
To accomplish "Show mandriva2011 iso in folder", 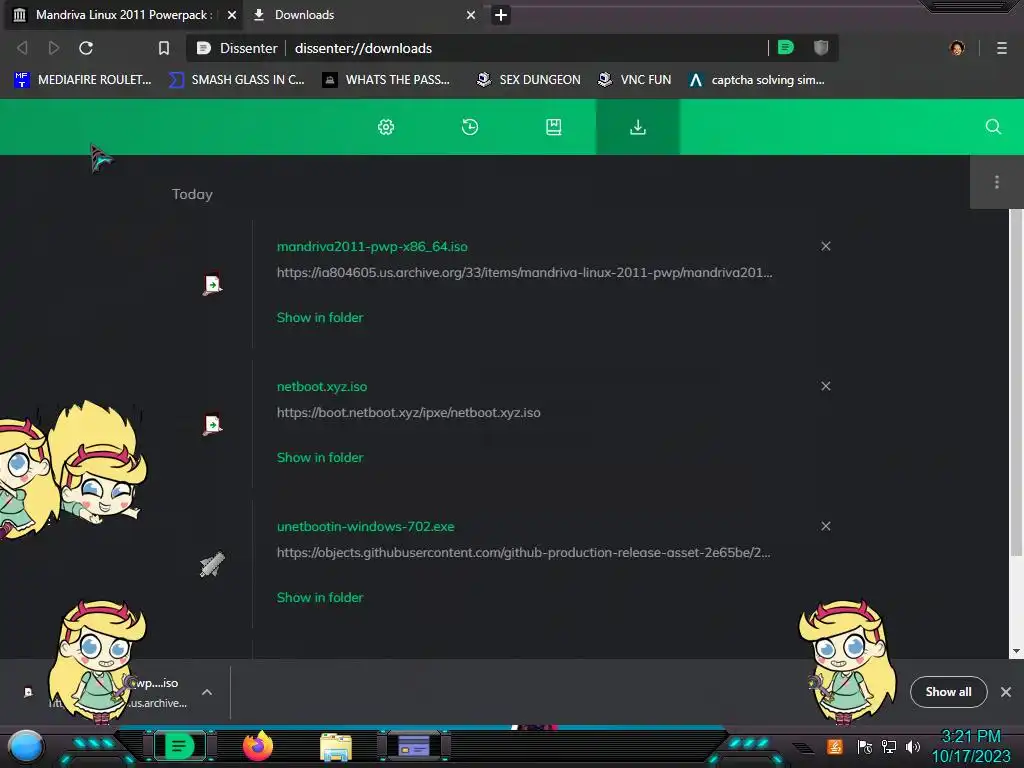I will 320,317.
